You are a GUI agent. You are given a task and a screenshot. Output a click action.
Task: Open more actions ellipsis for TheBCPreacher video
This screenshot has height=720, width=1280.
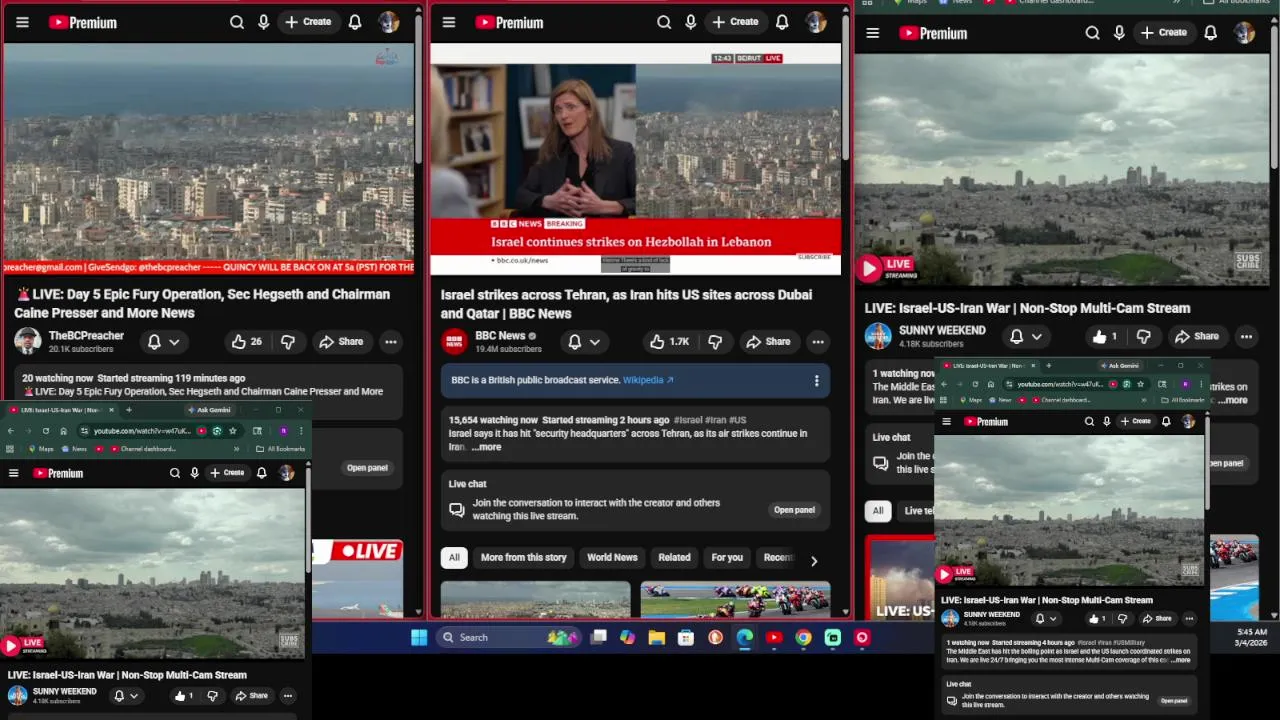[x=391, y=342]
